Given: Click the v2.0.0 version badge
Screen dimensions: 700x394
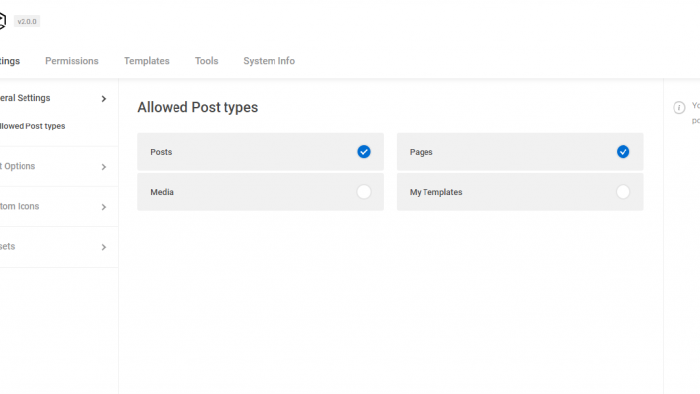Looking at the screenshot, I should [x=27, y=21].
